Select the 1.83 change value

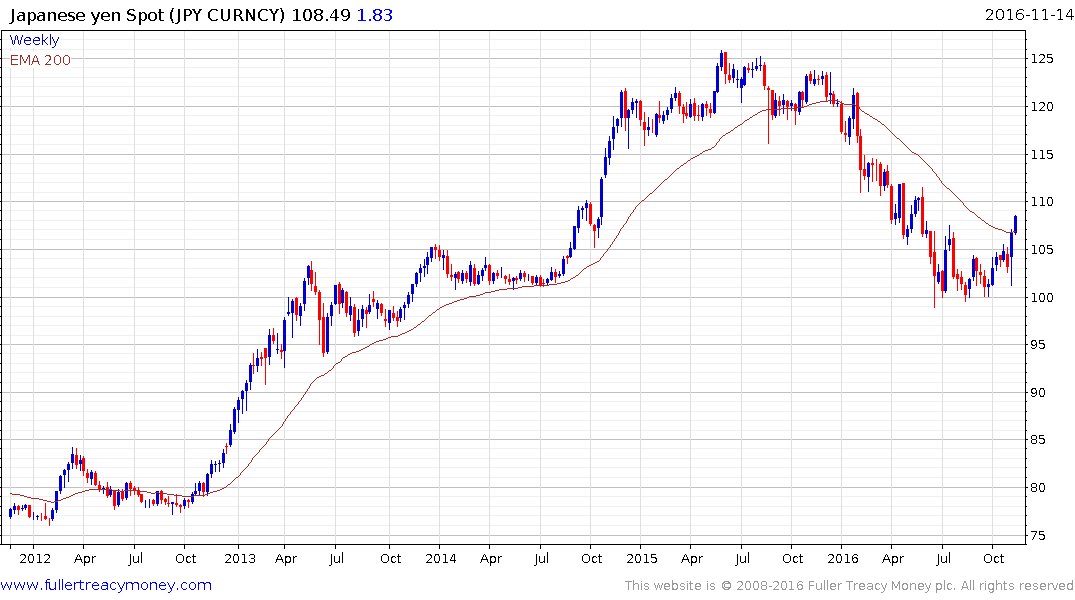tap(374, 15)
